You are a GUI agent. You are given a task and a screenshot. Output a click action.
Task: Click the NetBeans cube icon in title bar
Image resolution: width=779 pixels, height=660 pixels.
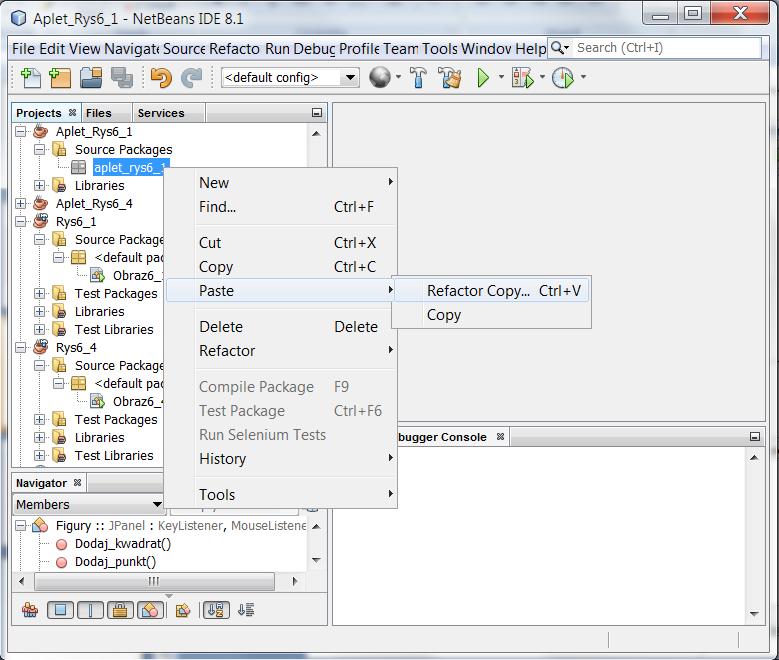[19, 19]
